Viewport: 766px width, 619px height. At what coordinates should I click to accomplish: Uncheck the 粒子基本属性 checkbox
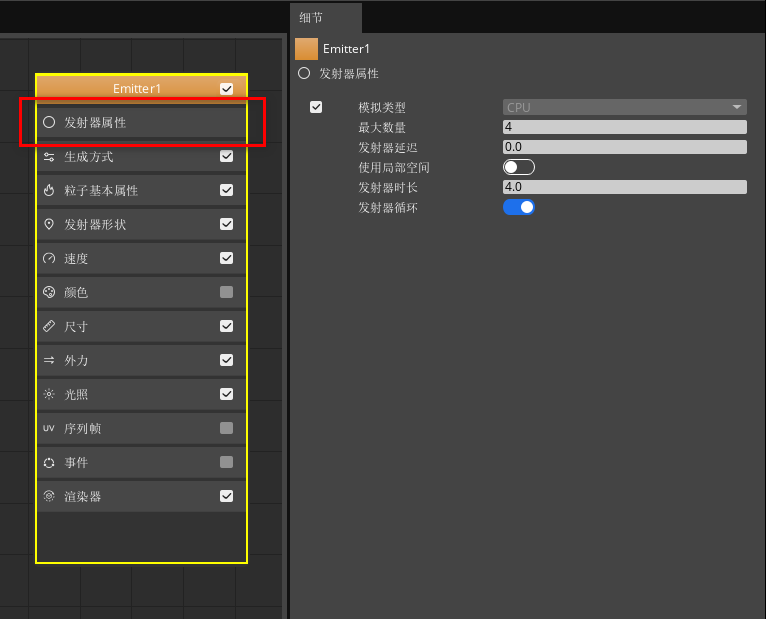click(226, 190)
